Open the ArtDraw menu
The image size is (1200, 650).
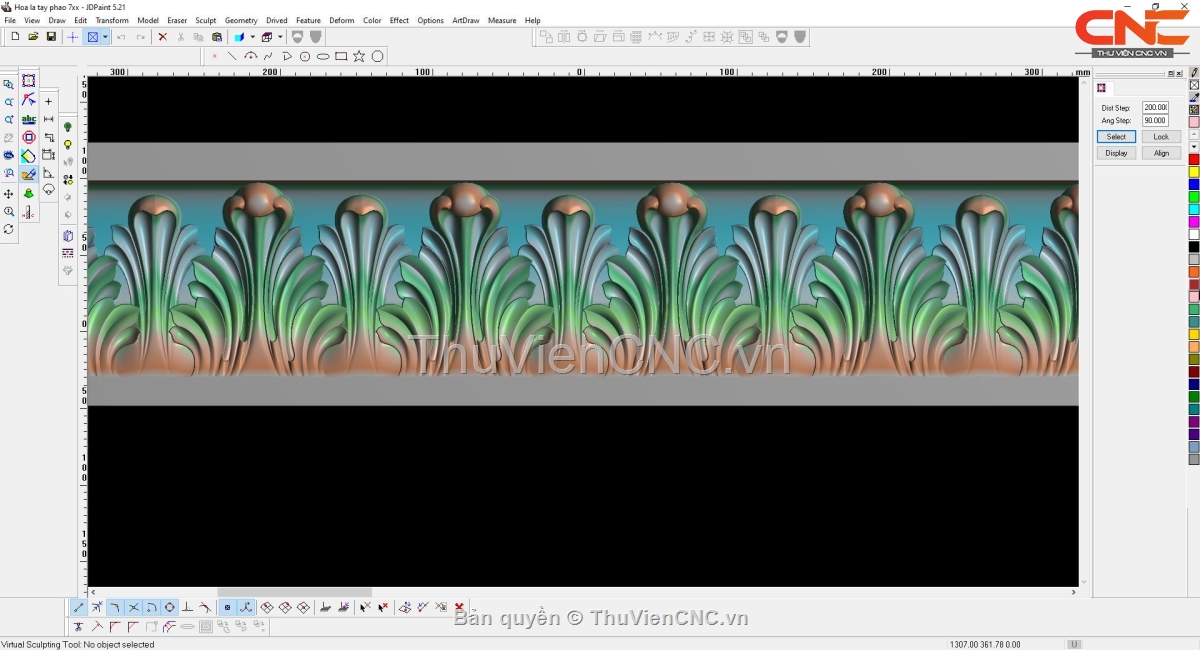click(x=465, y=20)
